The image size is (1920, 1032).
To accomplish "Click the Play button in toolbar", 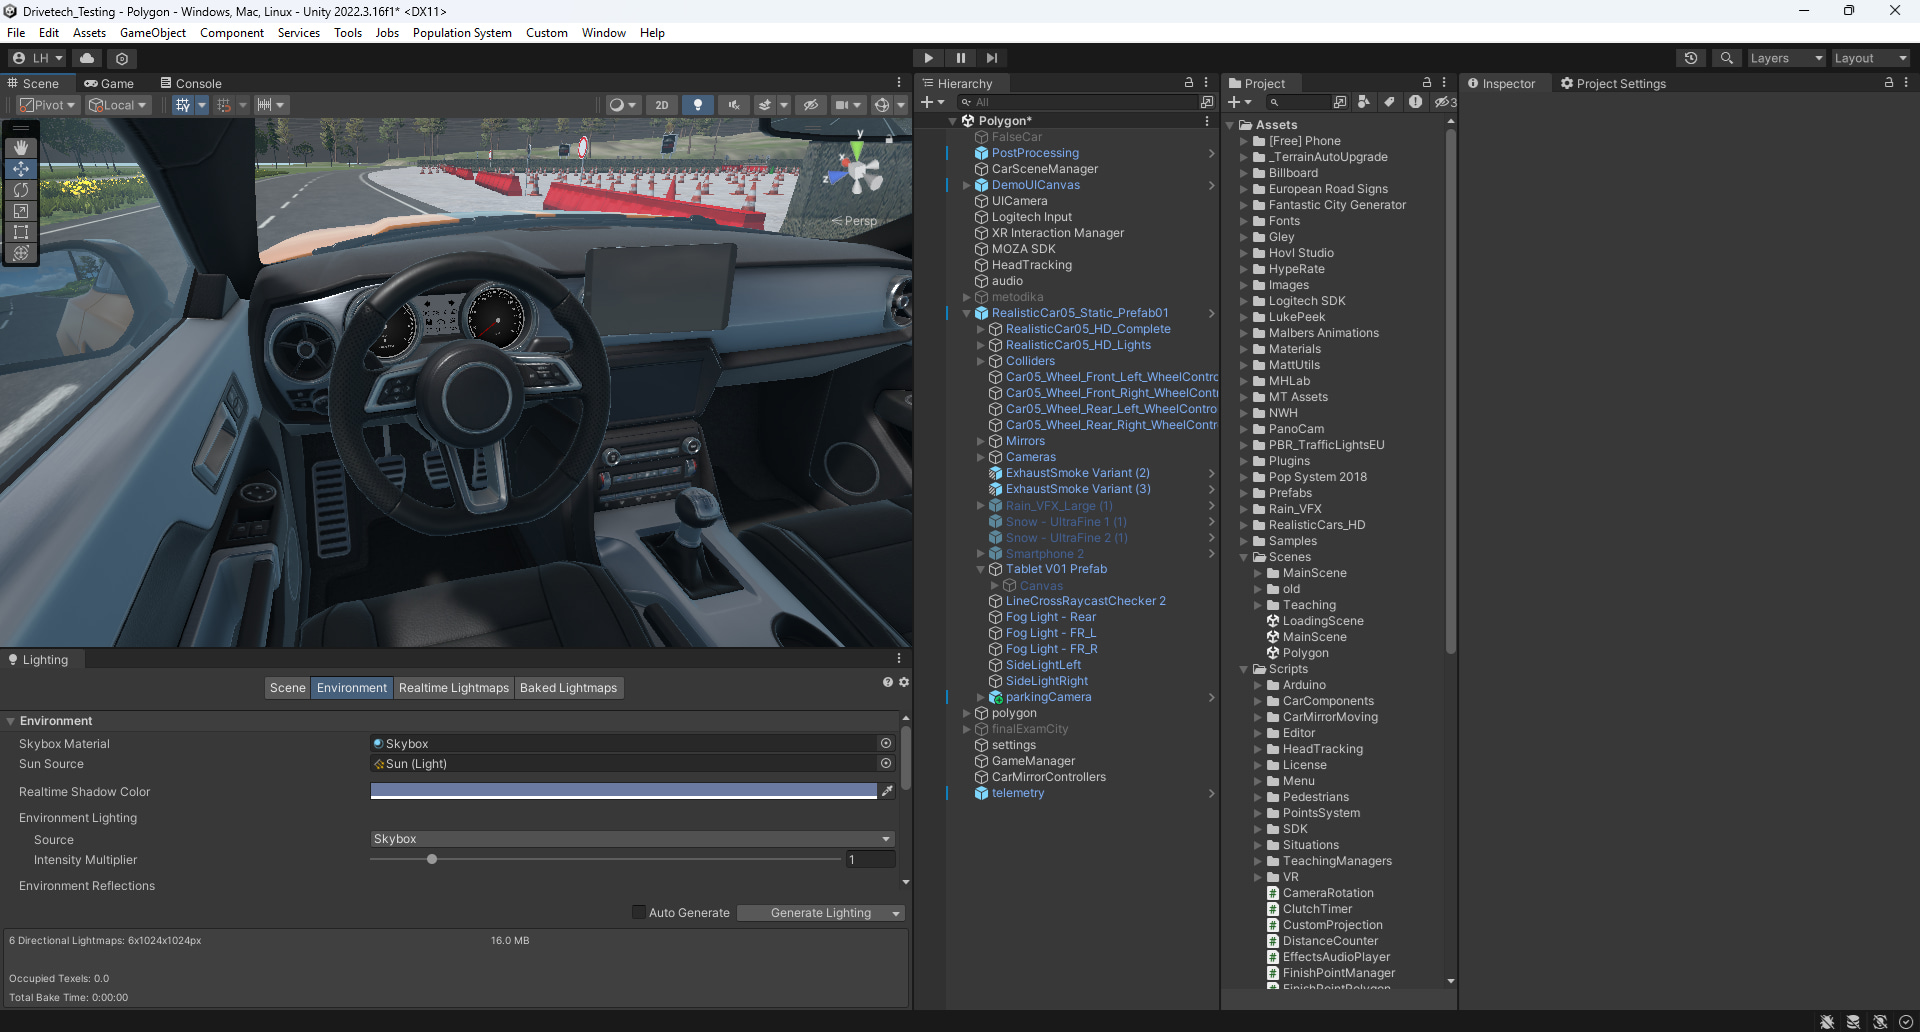I will (928, 58).
